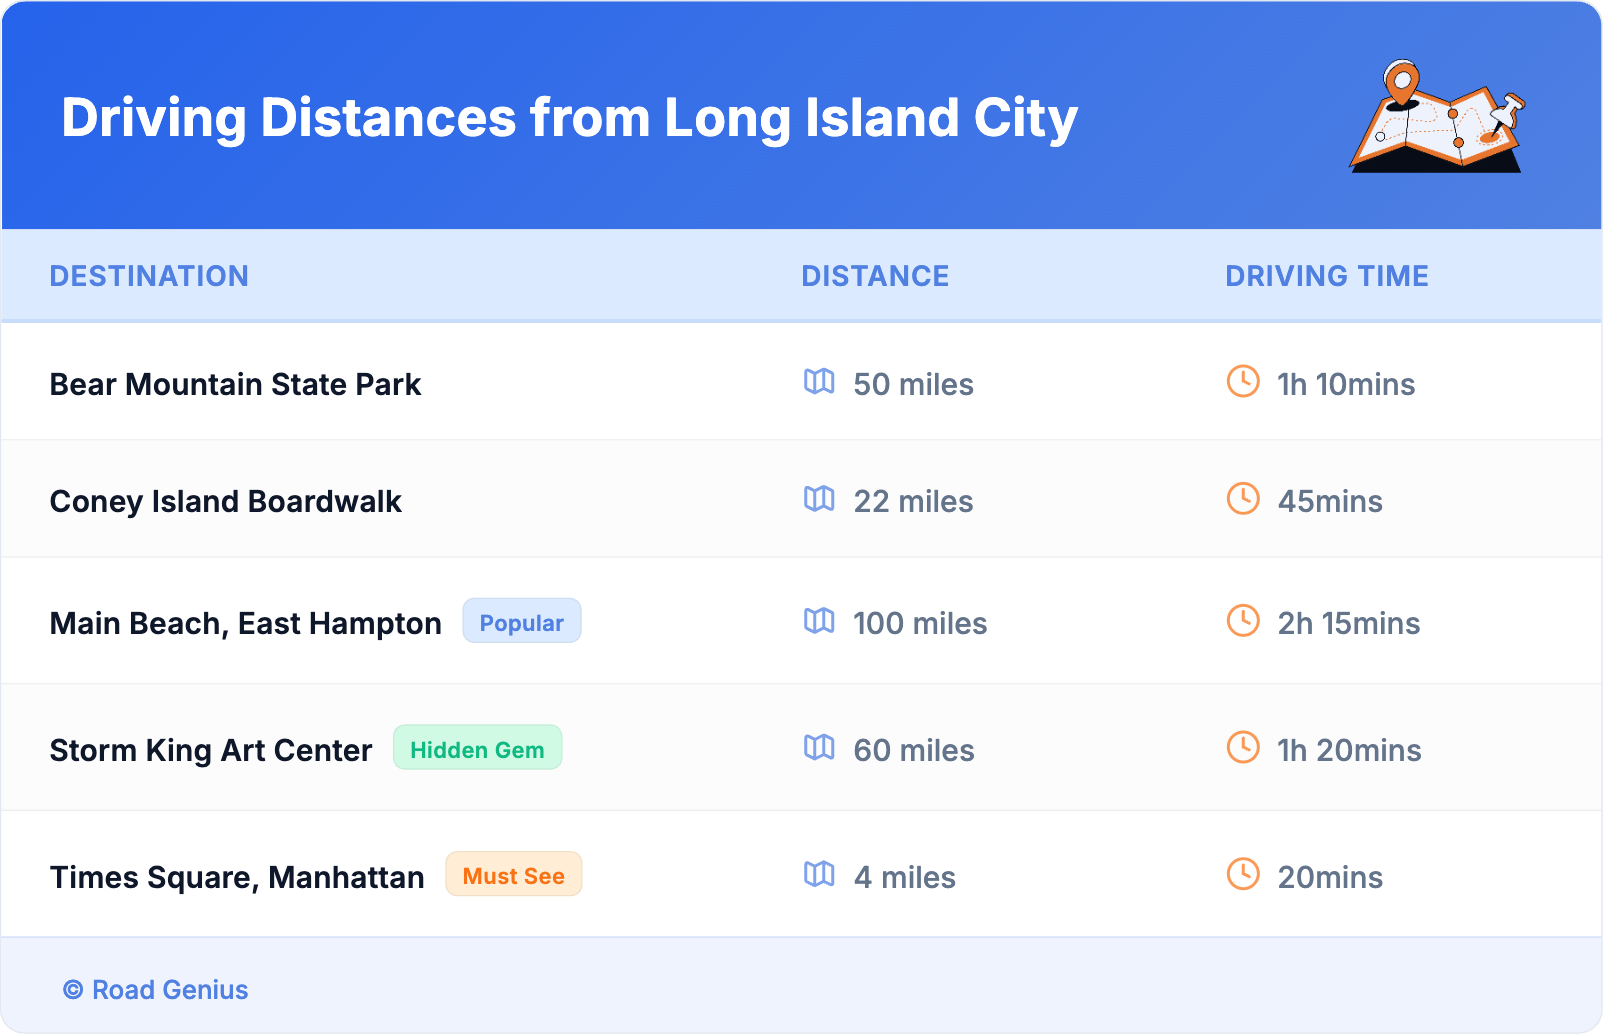
Task: Click the Driving Distances from Long Island City title
Action: click(x=569, y=118)
